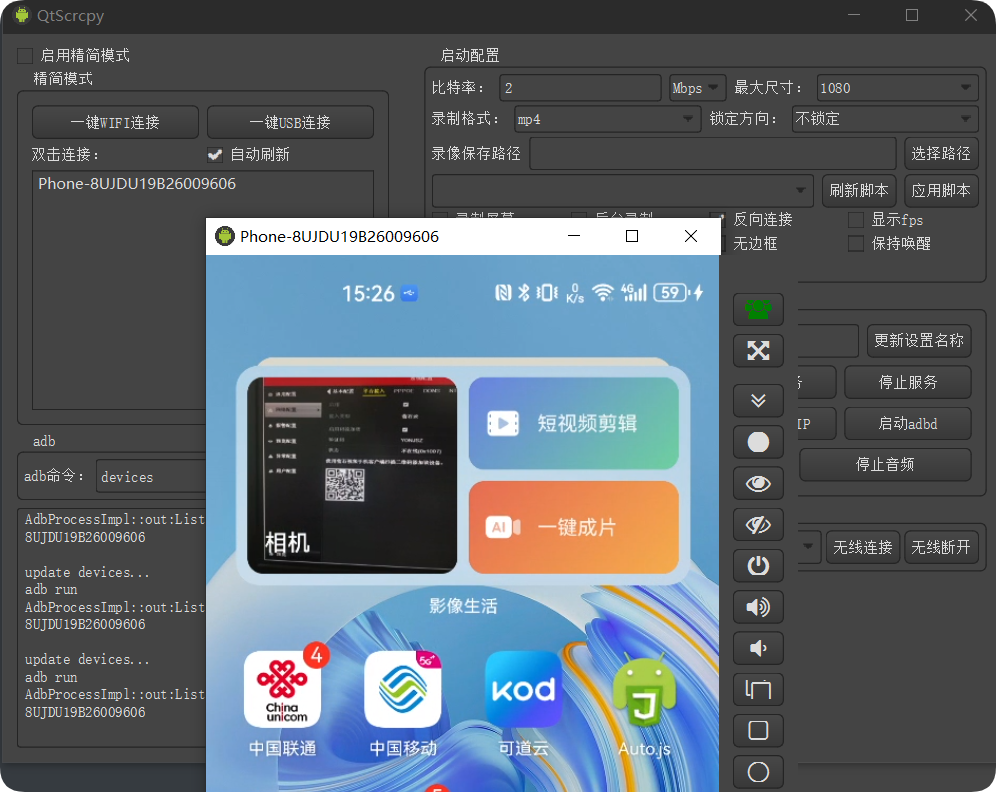Image resolution: width=996 pixels, height=792 pixels.
Task: Take screenshot with the white circle icon
Action: [x=758, y=442]
